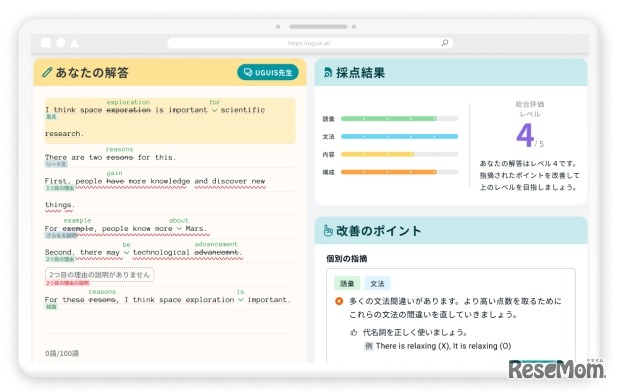Click the correction 'gain' above 'have'
This screenshot has width=619, height=392.
pos(114,173)
